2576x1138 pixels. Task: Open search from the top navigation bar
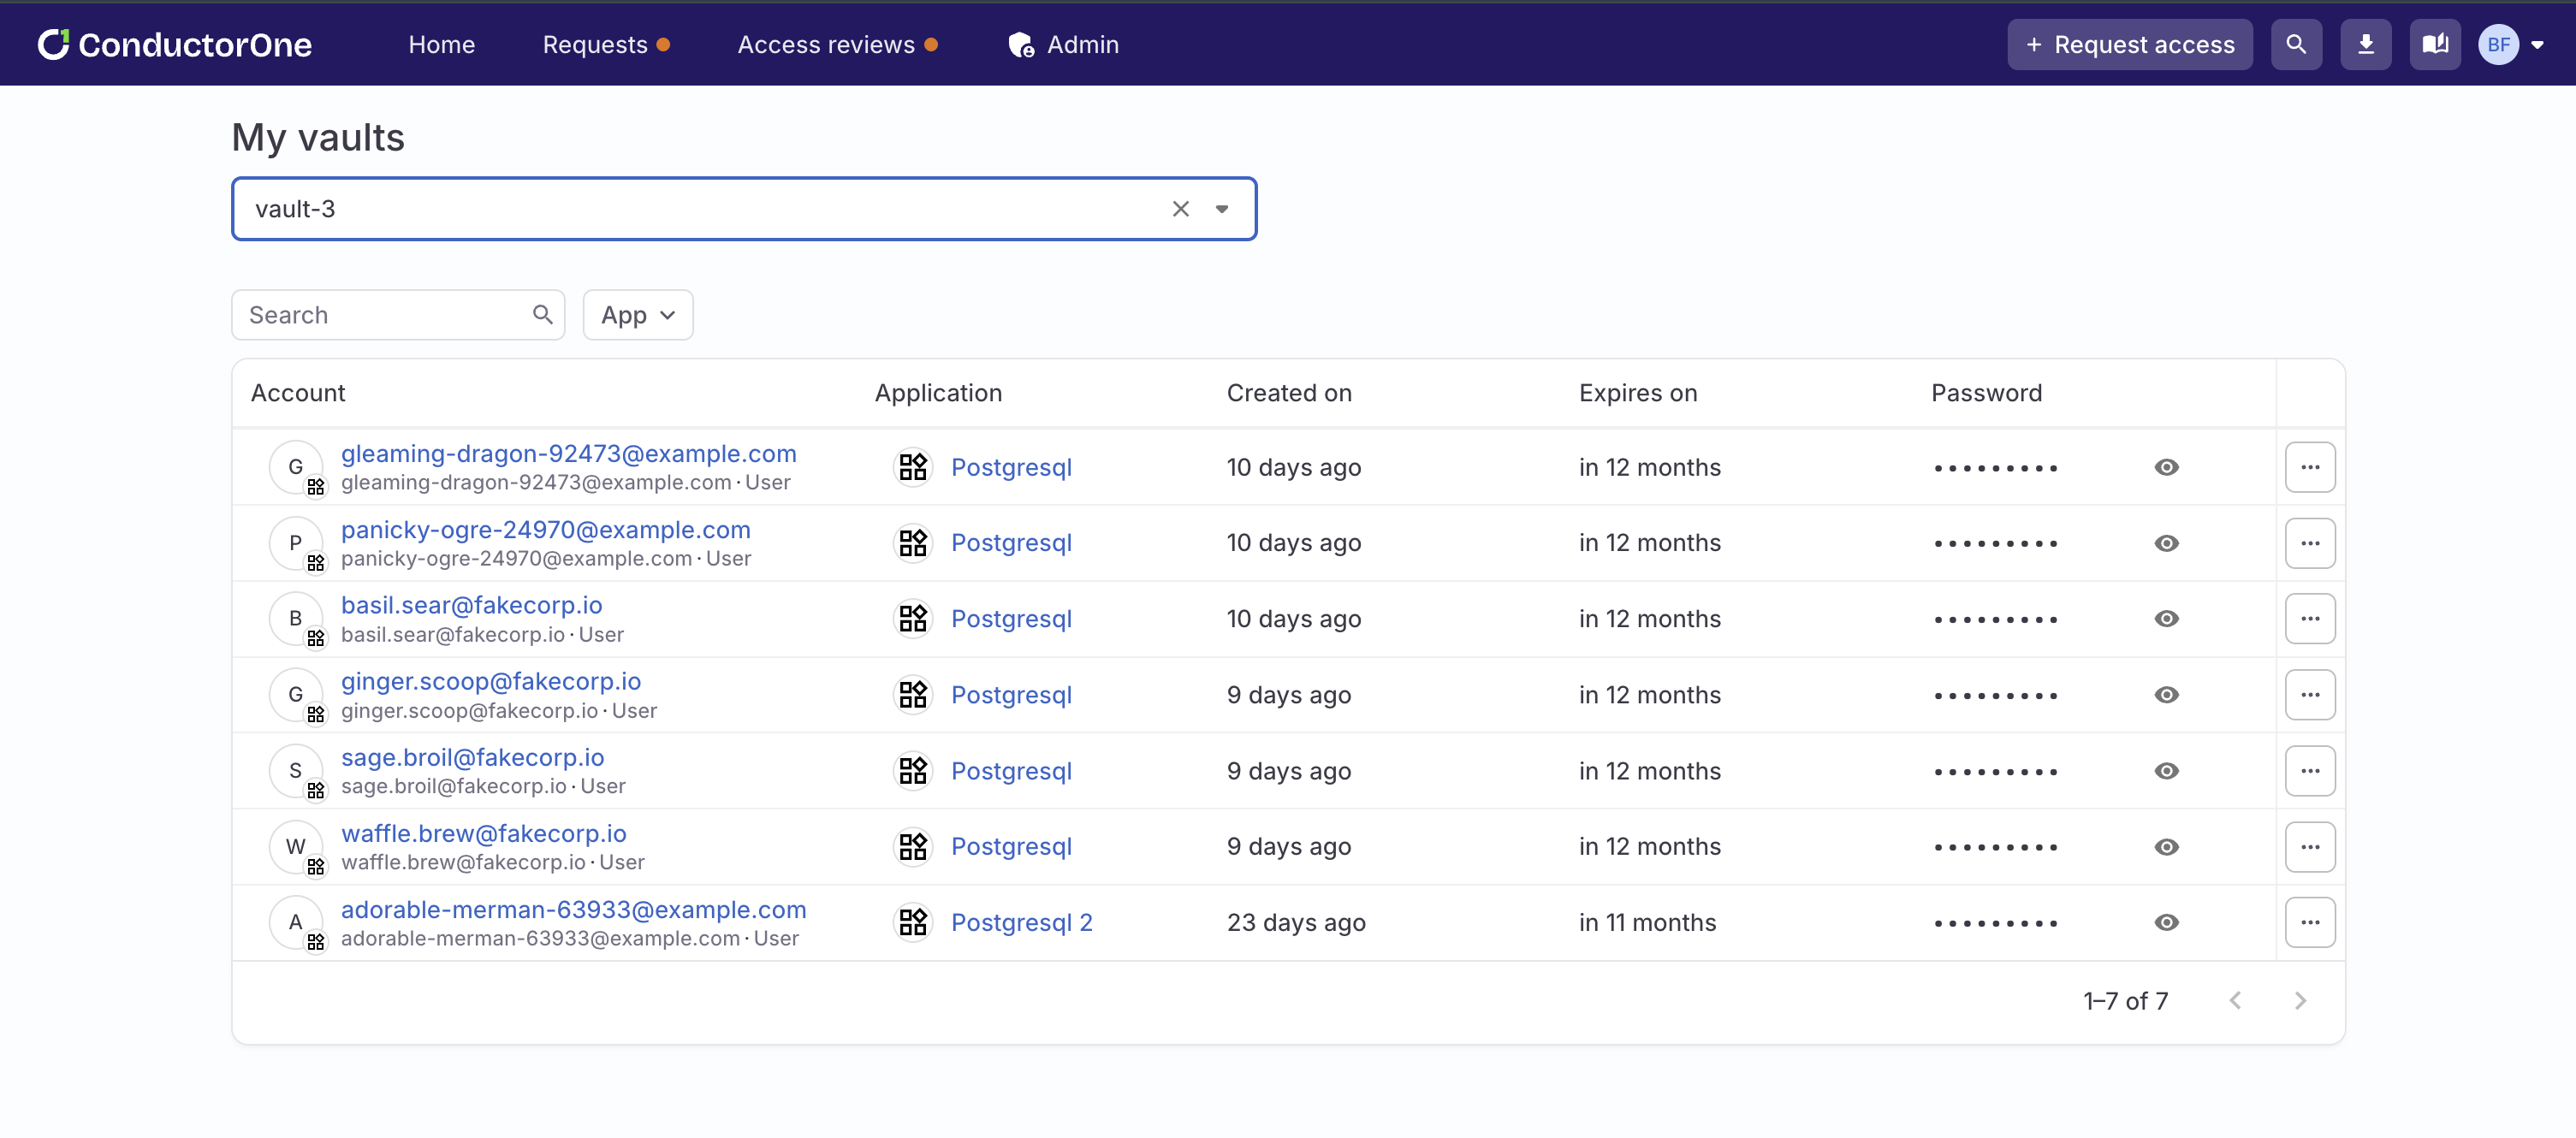coord(2295,44)
